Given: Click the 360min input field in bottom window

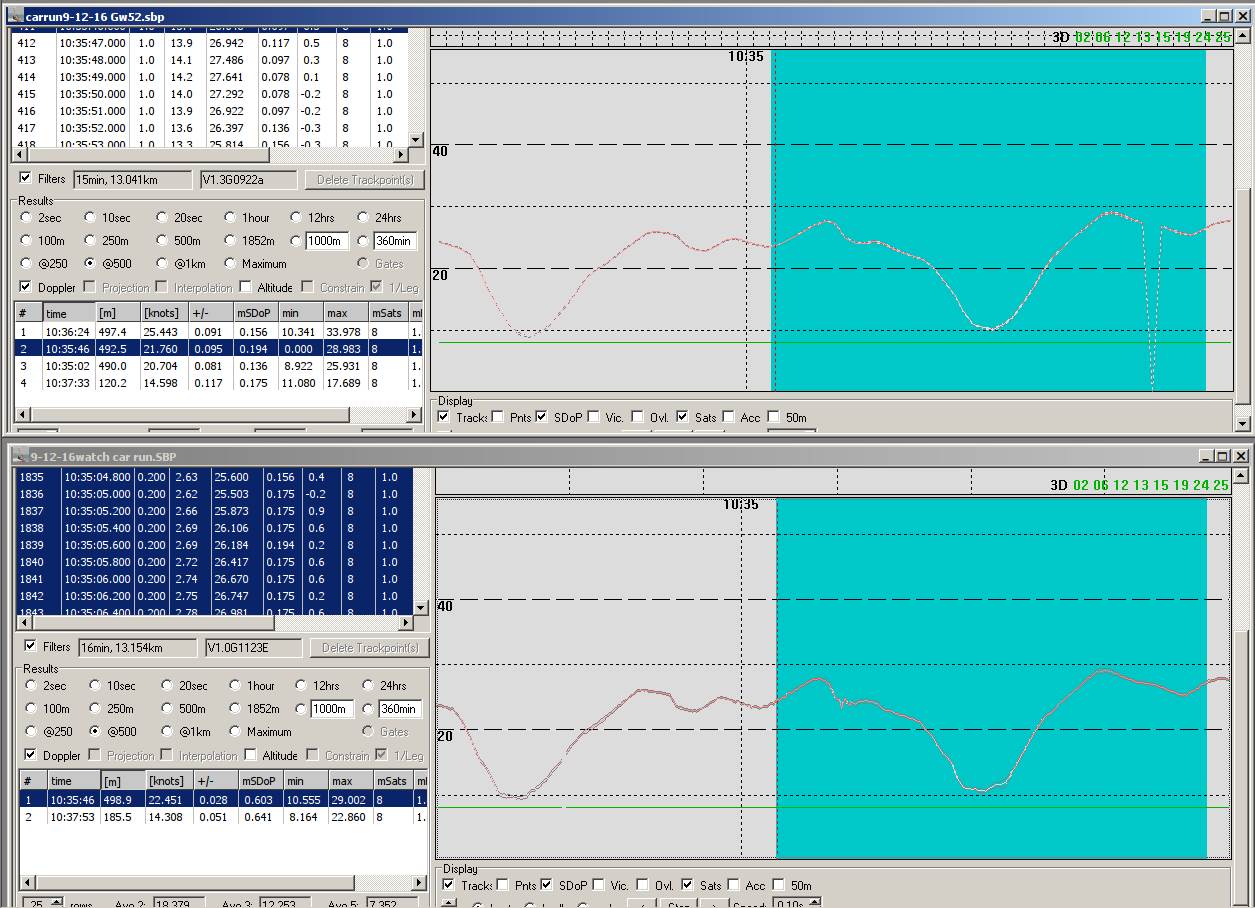Looking at the screenshot, I should 399,709.
